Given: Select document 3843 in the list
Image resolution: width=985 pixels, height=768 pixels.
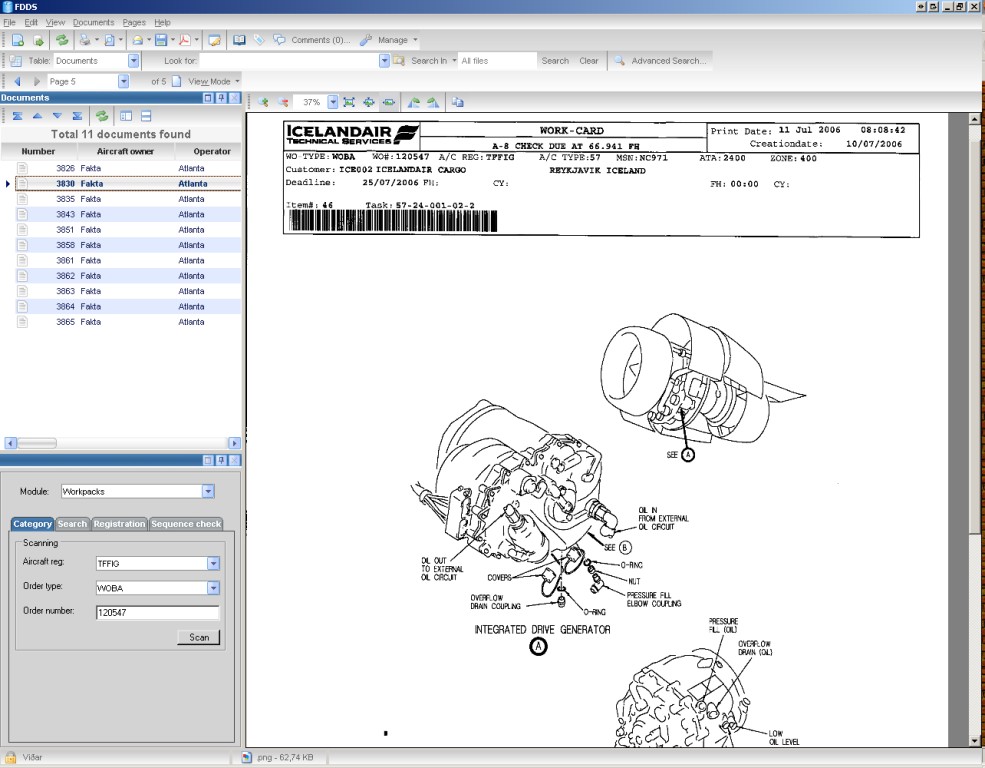Looking at the screenshot, I should click(66, 214).
